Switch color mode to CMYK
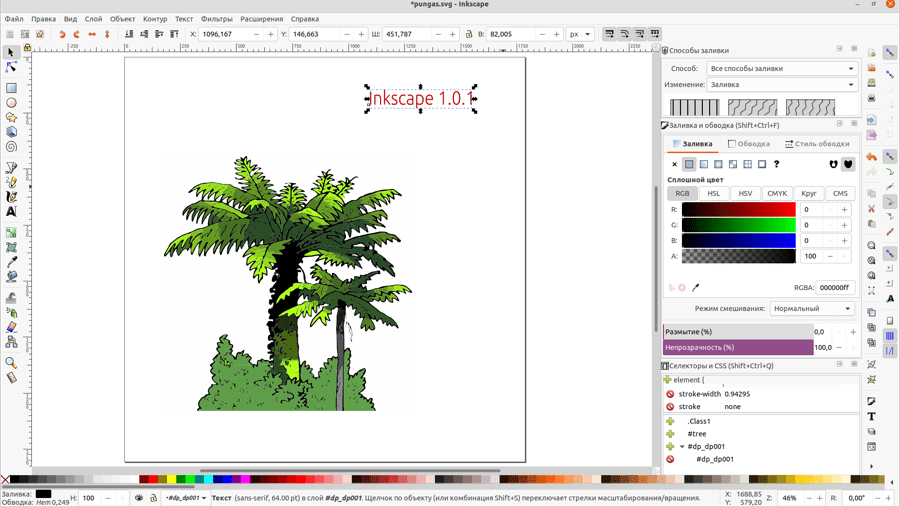The width and height of the screenshot is (900, 506). pos(777,194)
